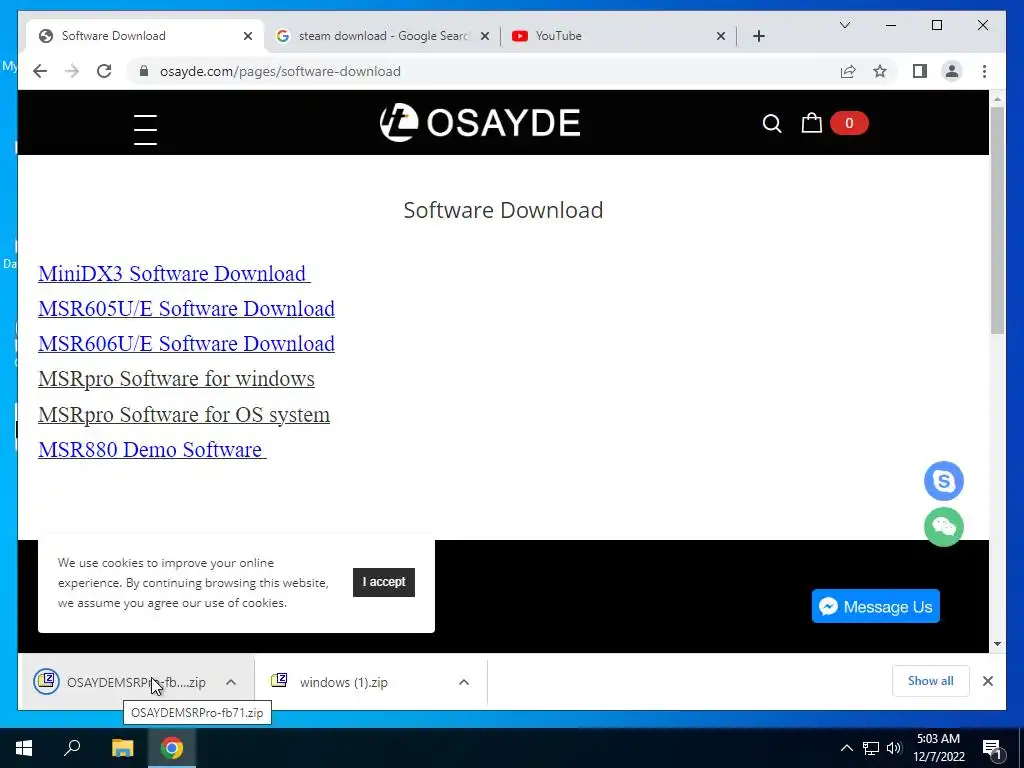This screenshot has width=1024, height=768.
Task: Show hidden system tray icons
Action: pyautogui.click(x=846, y=748)
